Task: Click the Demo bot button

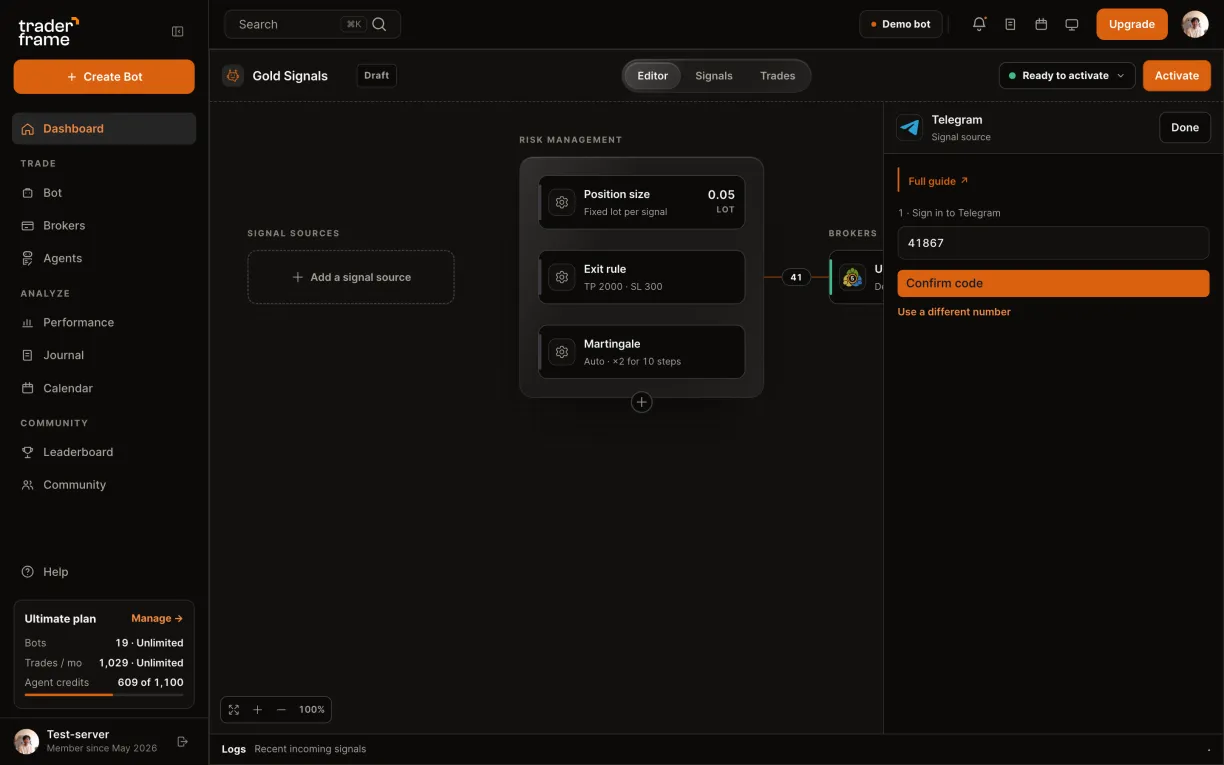Action: [901, 24]
